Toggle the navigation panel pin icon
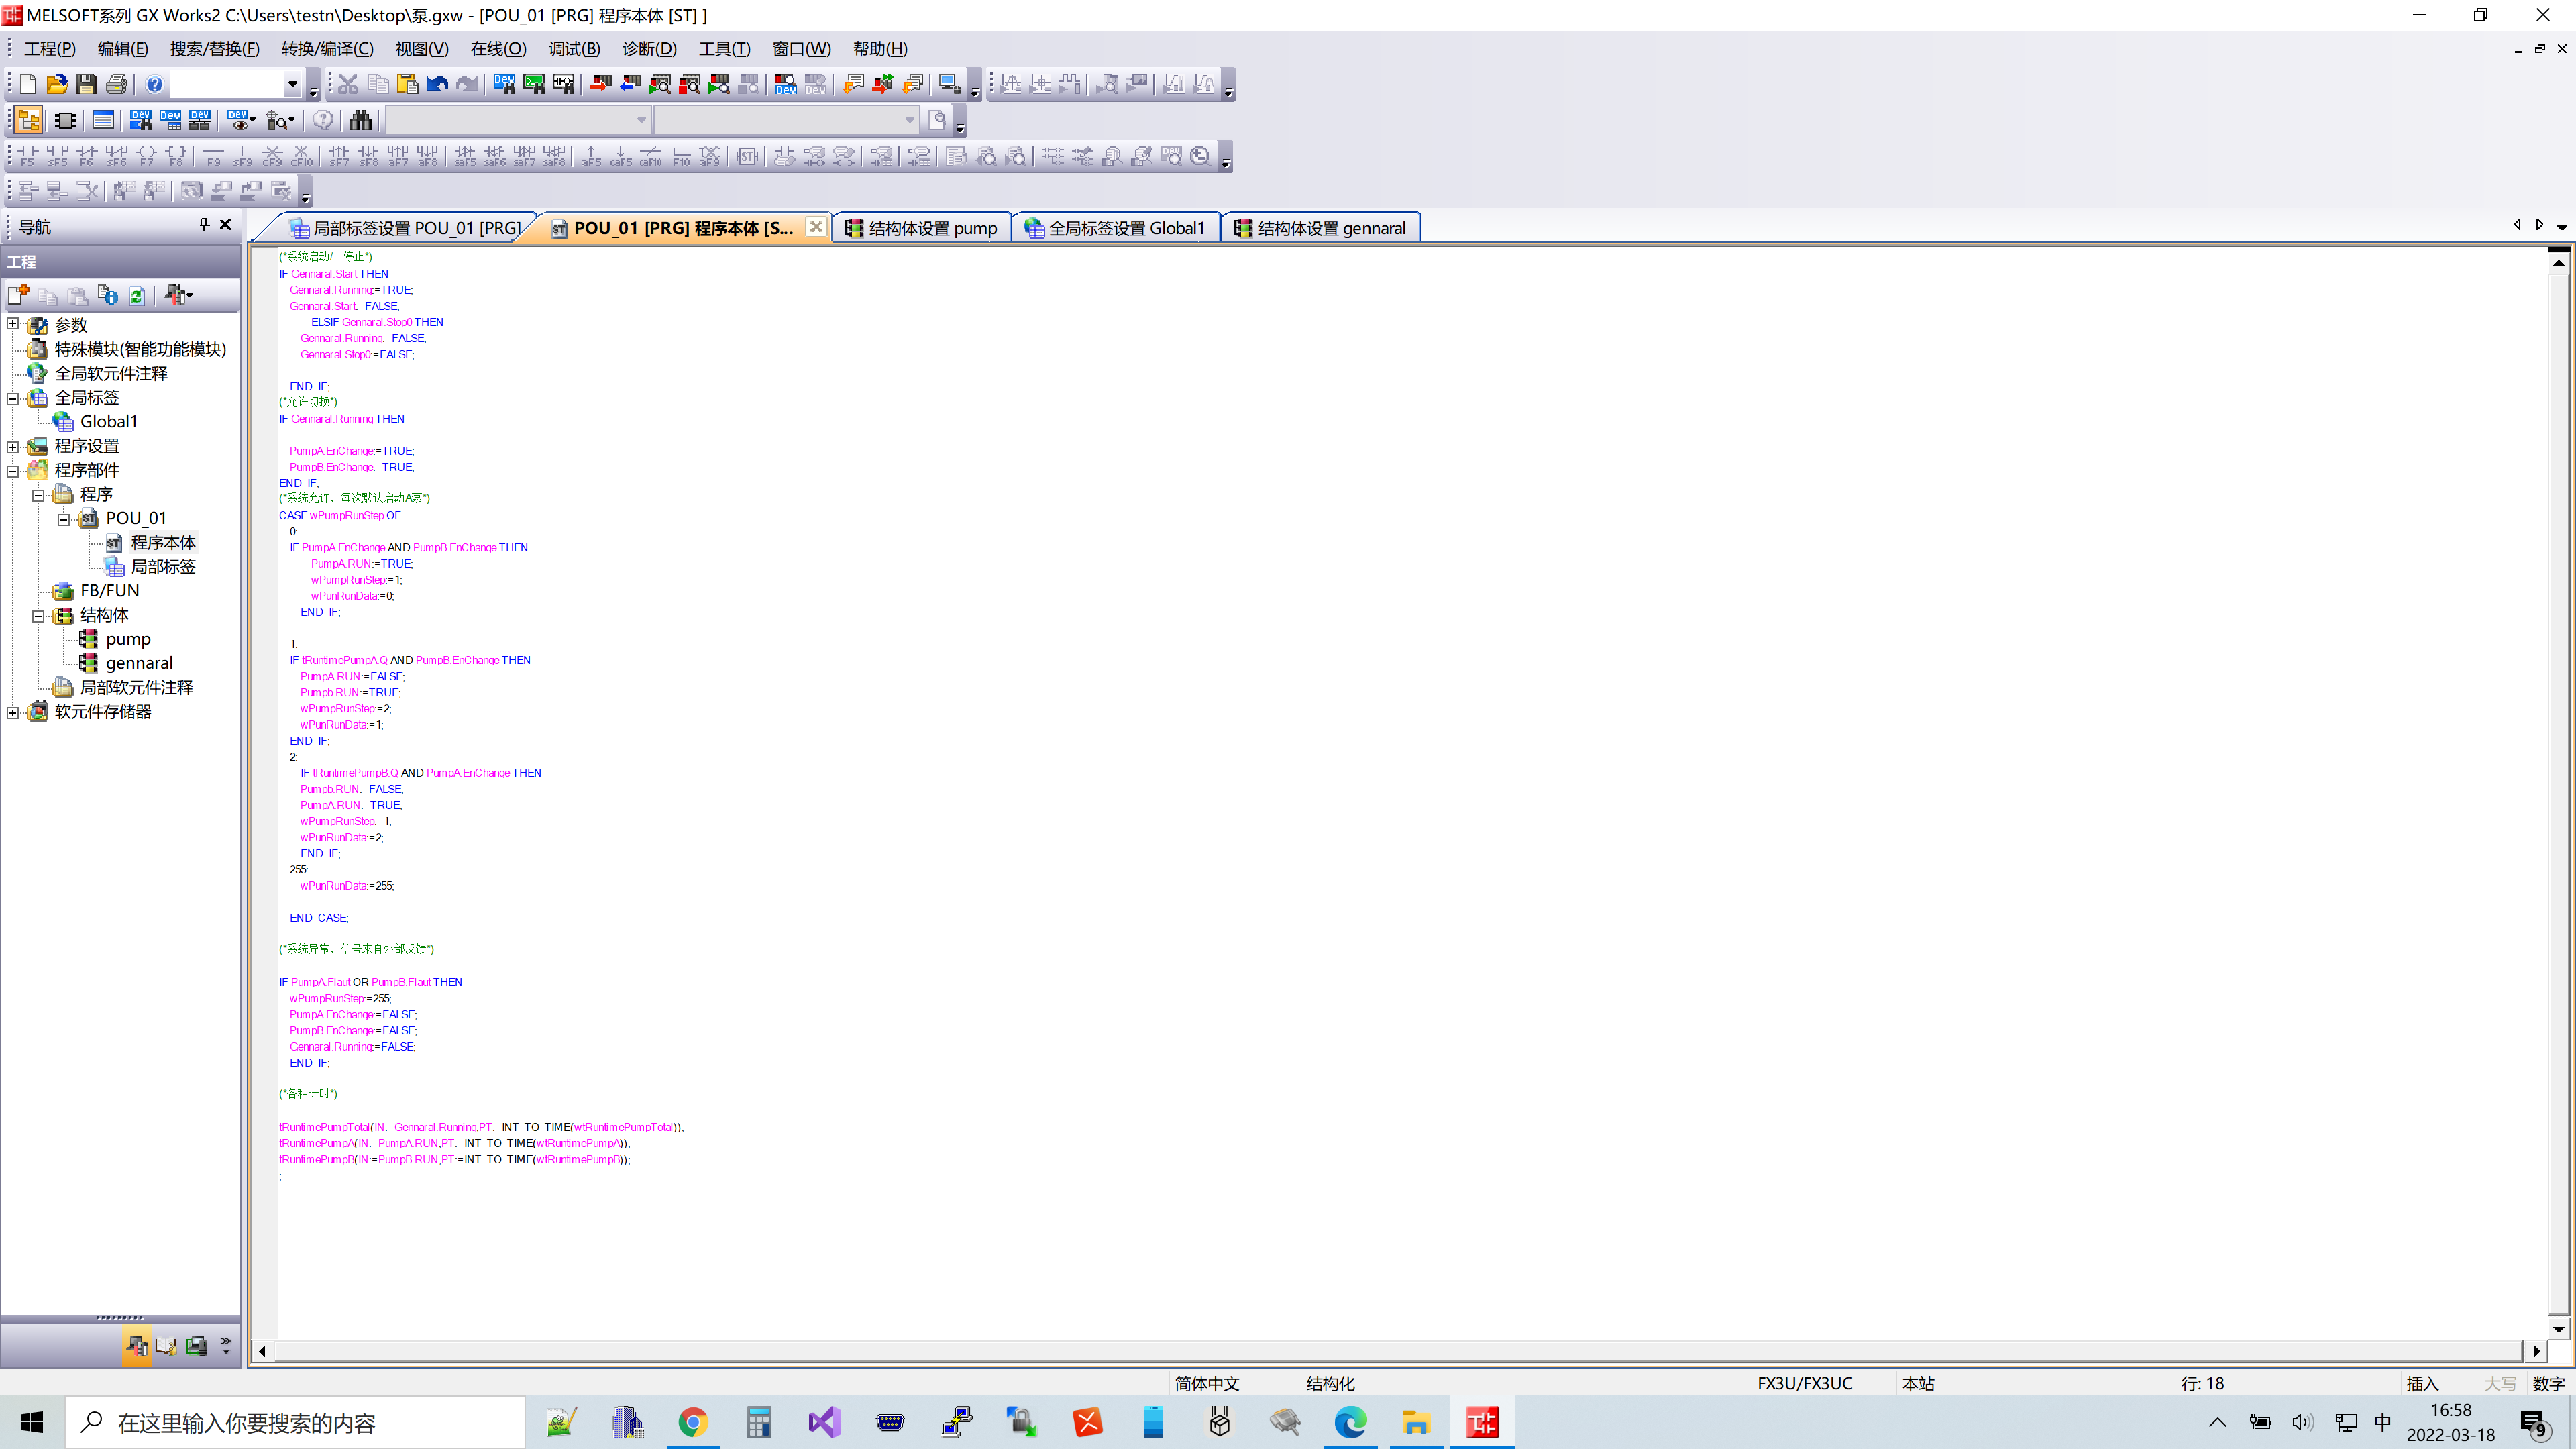This screenshot has height=1449, width=2576. pyautogui.click(x=204, y=225)
